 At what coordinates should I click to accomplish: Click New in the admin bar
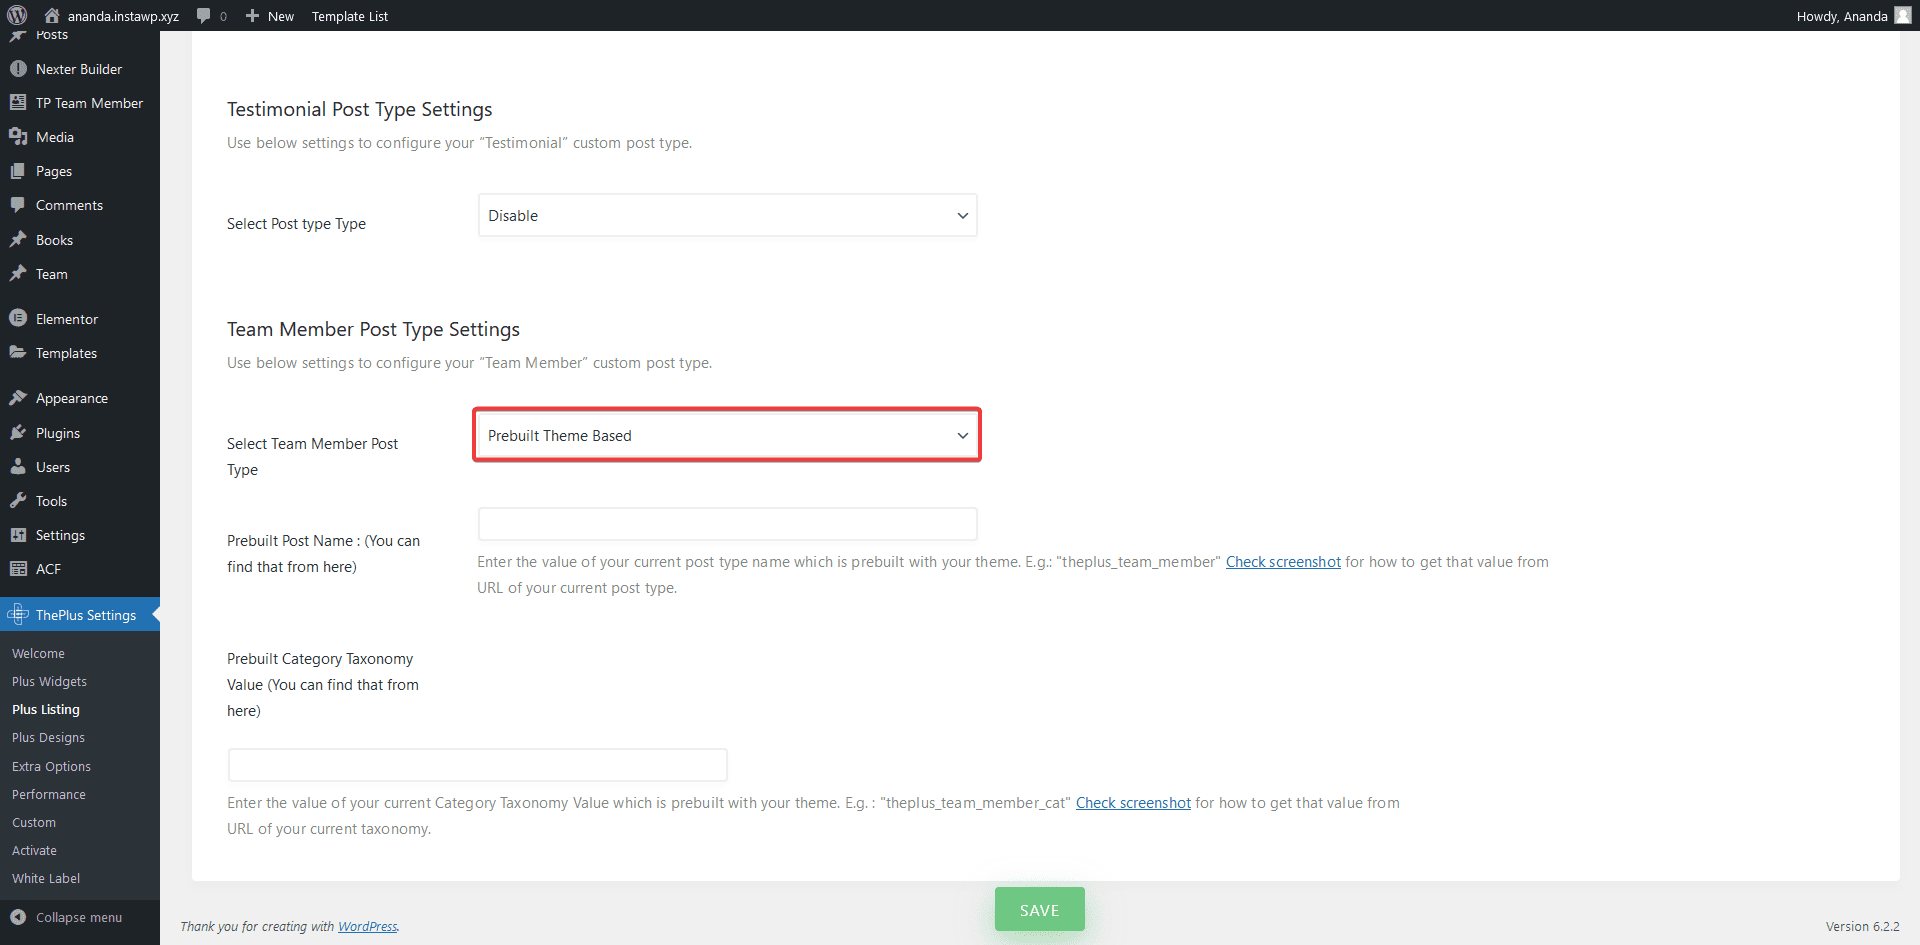coord(281,16)
